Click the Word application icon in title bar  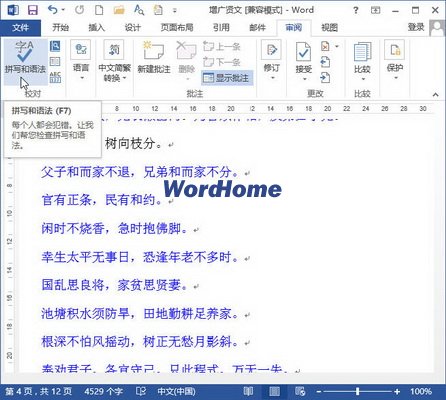(13, 10)
